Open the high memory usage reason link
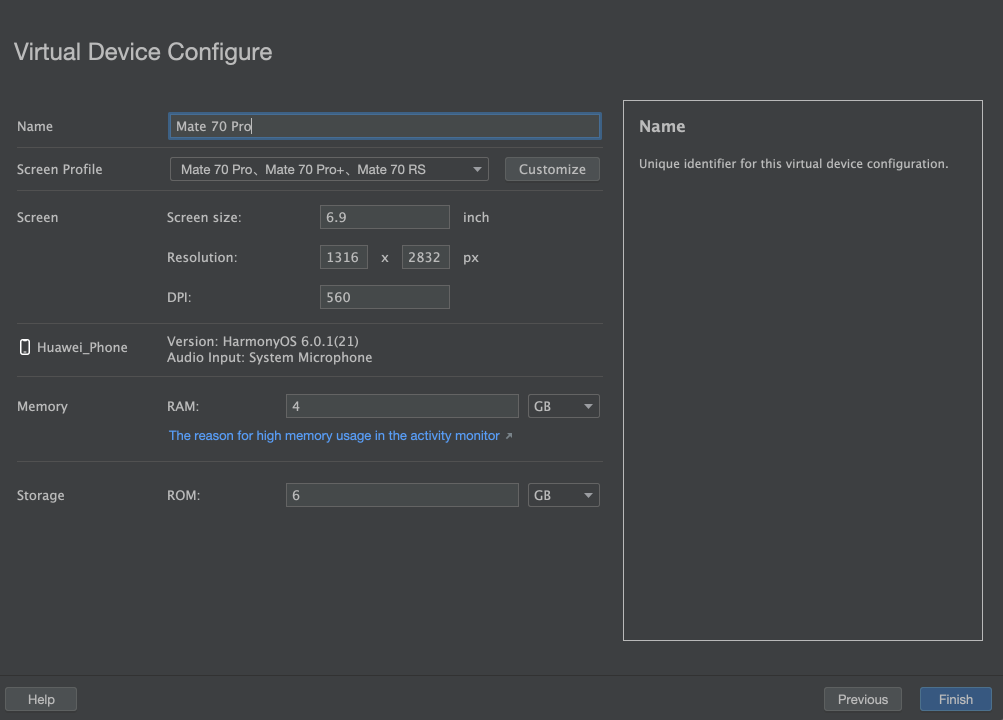Viewport: 1003px width, 720px height. (x=334, y=435)
